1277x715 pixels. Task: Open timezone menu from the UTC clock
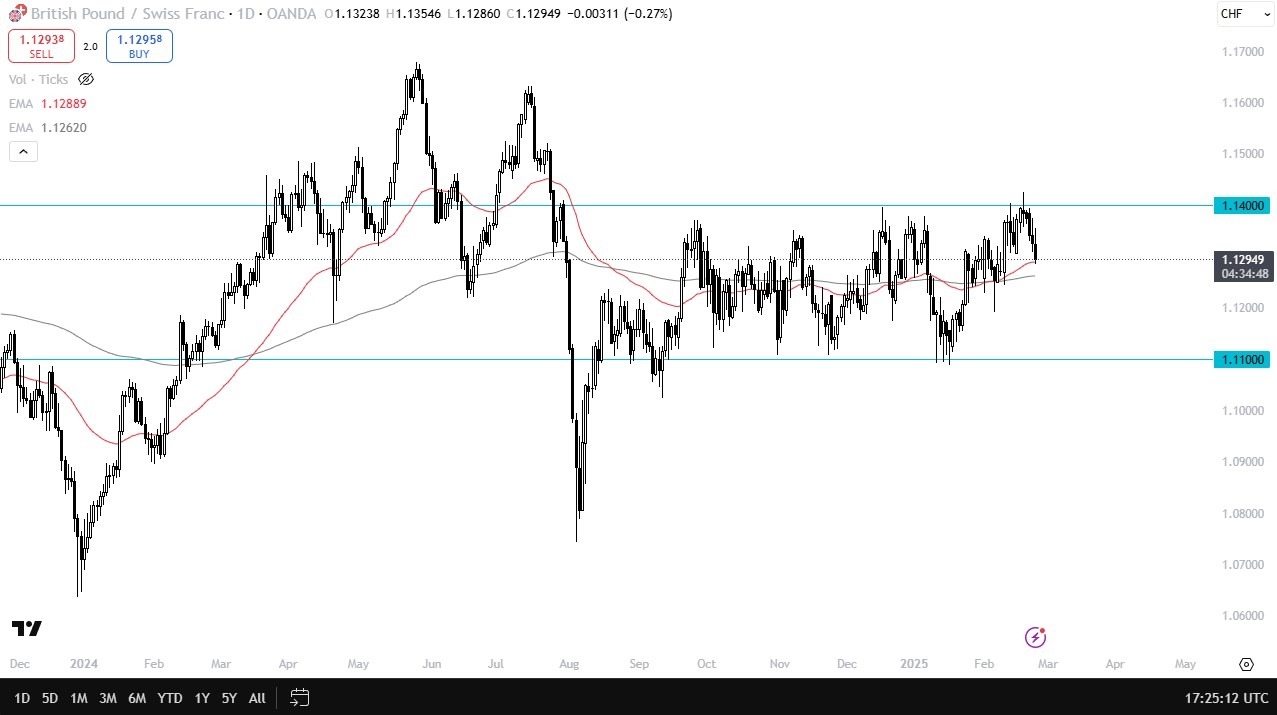(x=1218, y=697)
